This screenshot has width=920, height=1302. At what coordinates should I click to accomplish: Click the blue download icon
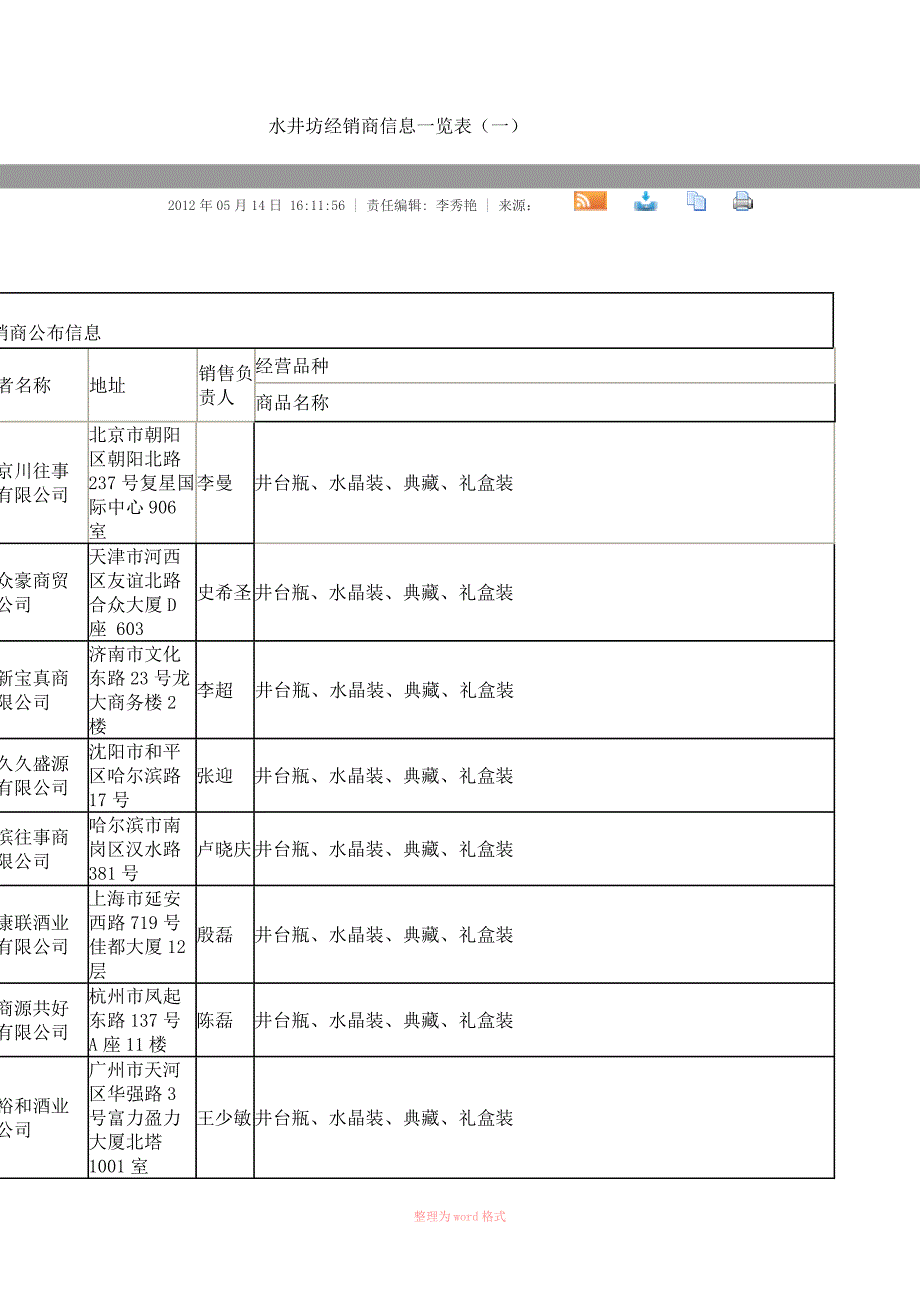click(646, 201)
